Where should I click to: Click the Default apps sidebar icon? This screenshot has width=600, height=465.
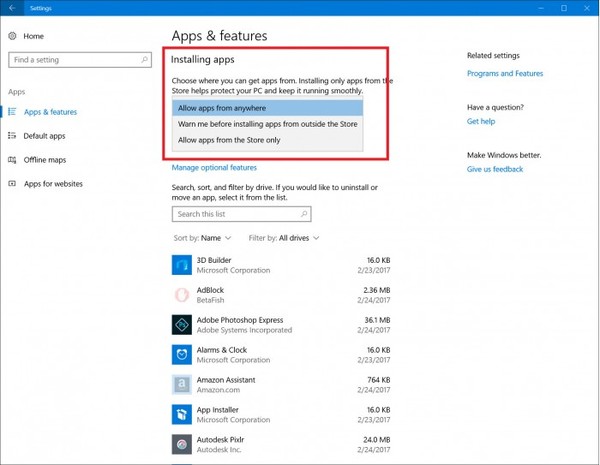coord(12,135)
